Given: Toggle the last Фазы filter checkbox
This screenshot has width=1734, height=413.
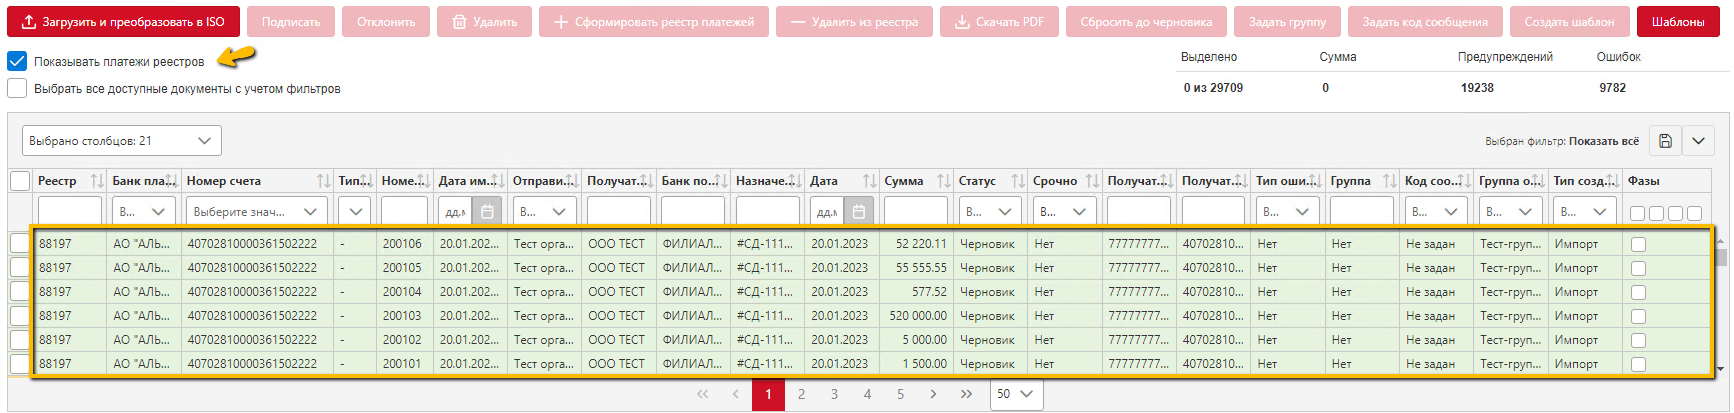Looking at the screenshot, I should coord(1694,213).
